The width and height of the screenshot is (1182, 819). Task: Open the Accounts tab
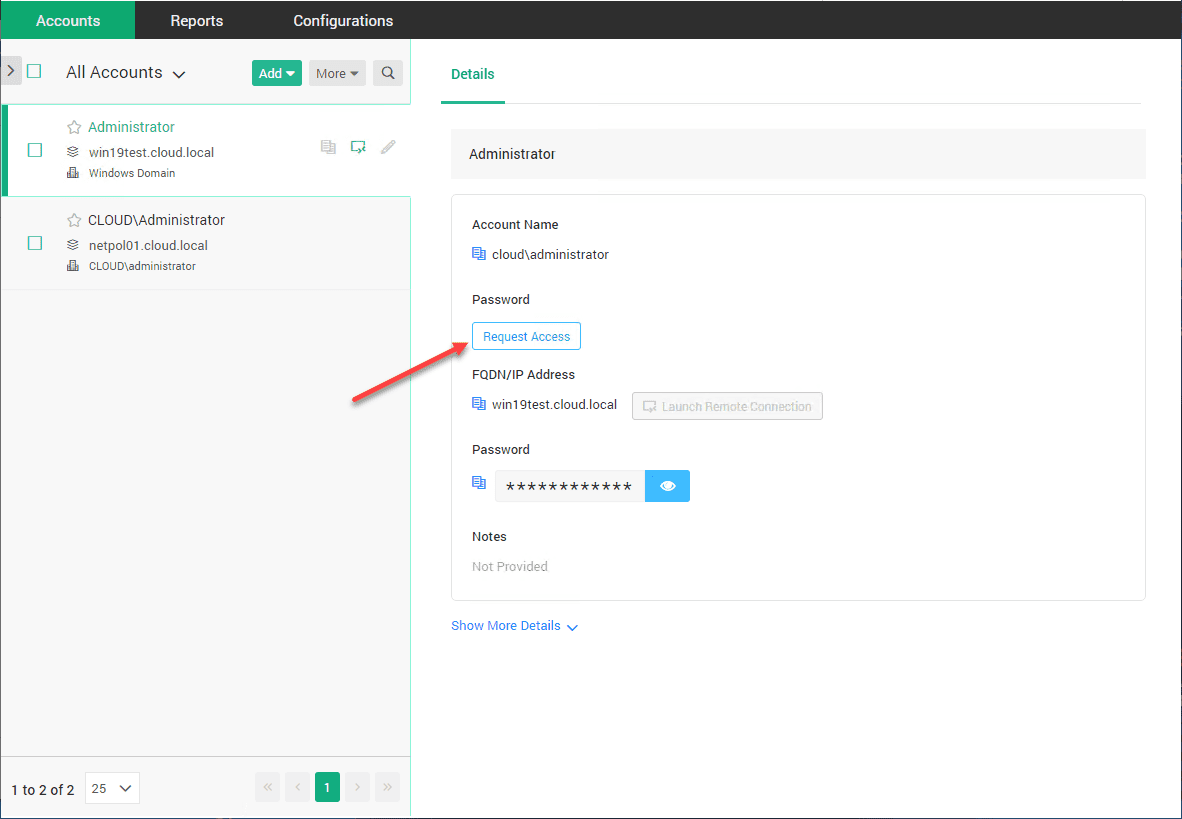pyautogui.click(x=68, y=20)
